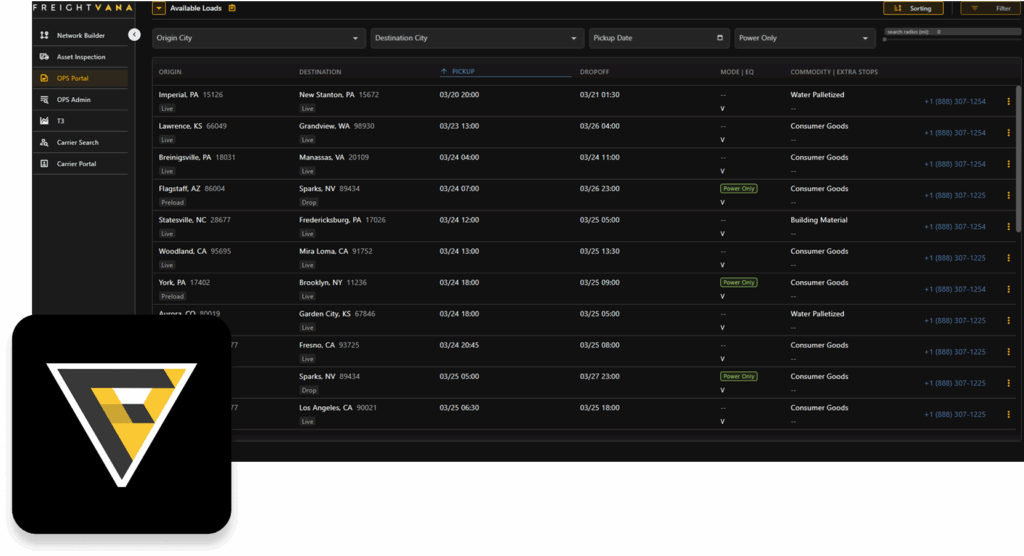
Task: Click the Pickup Date field
Action: tap(659, 38)
